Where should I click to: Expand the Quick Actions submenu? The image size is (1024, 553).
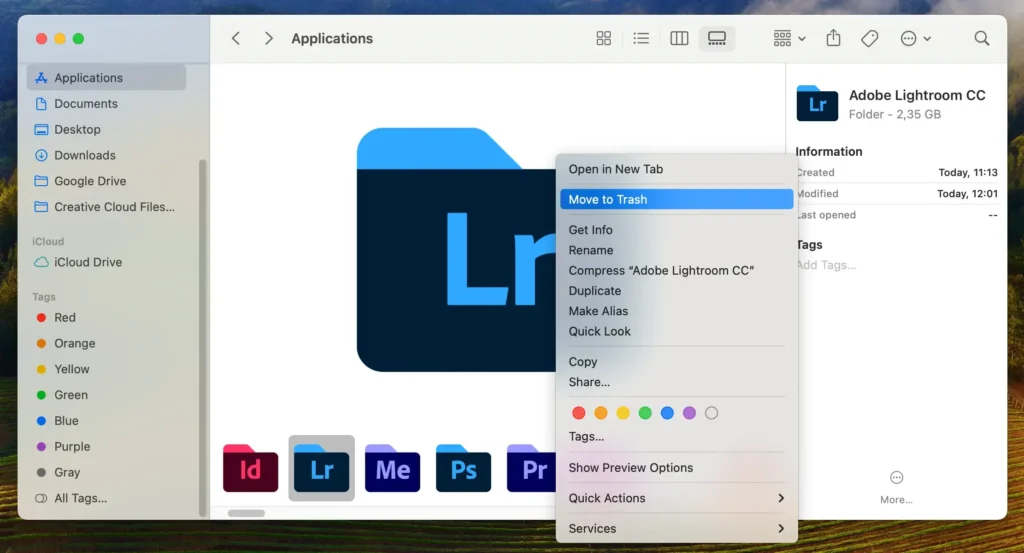[x=676, y=498]
